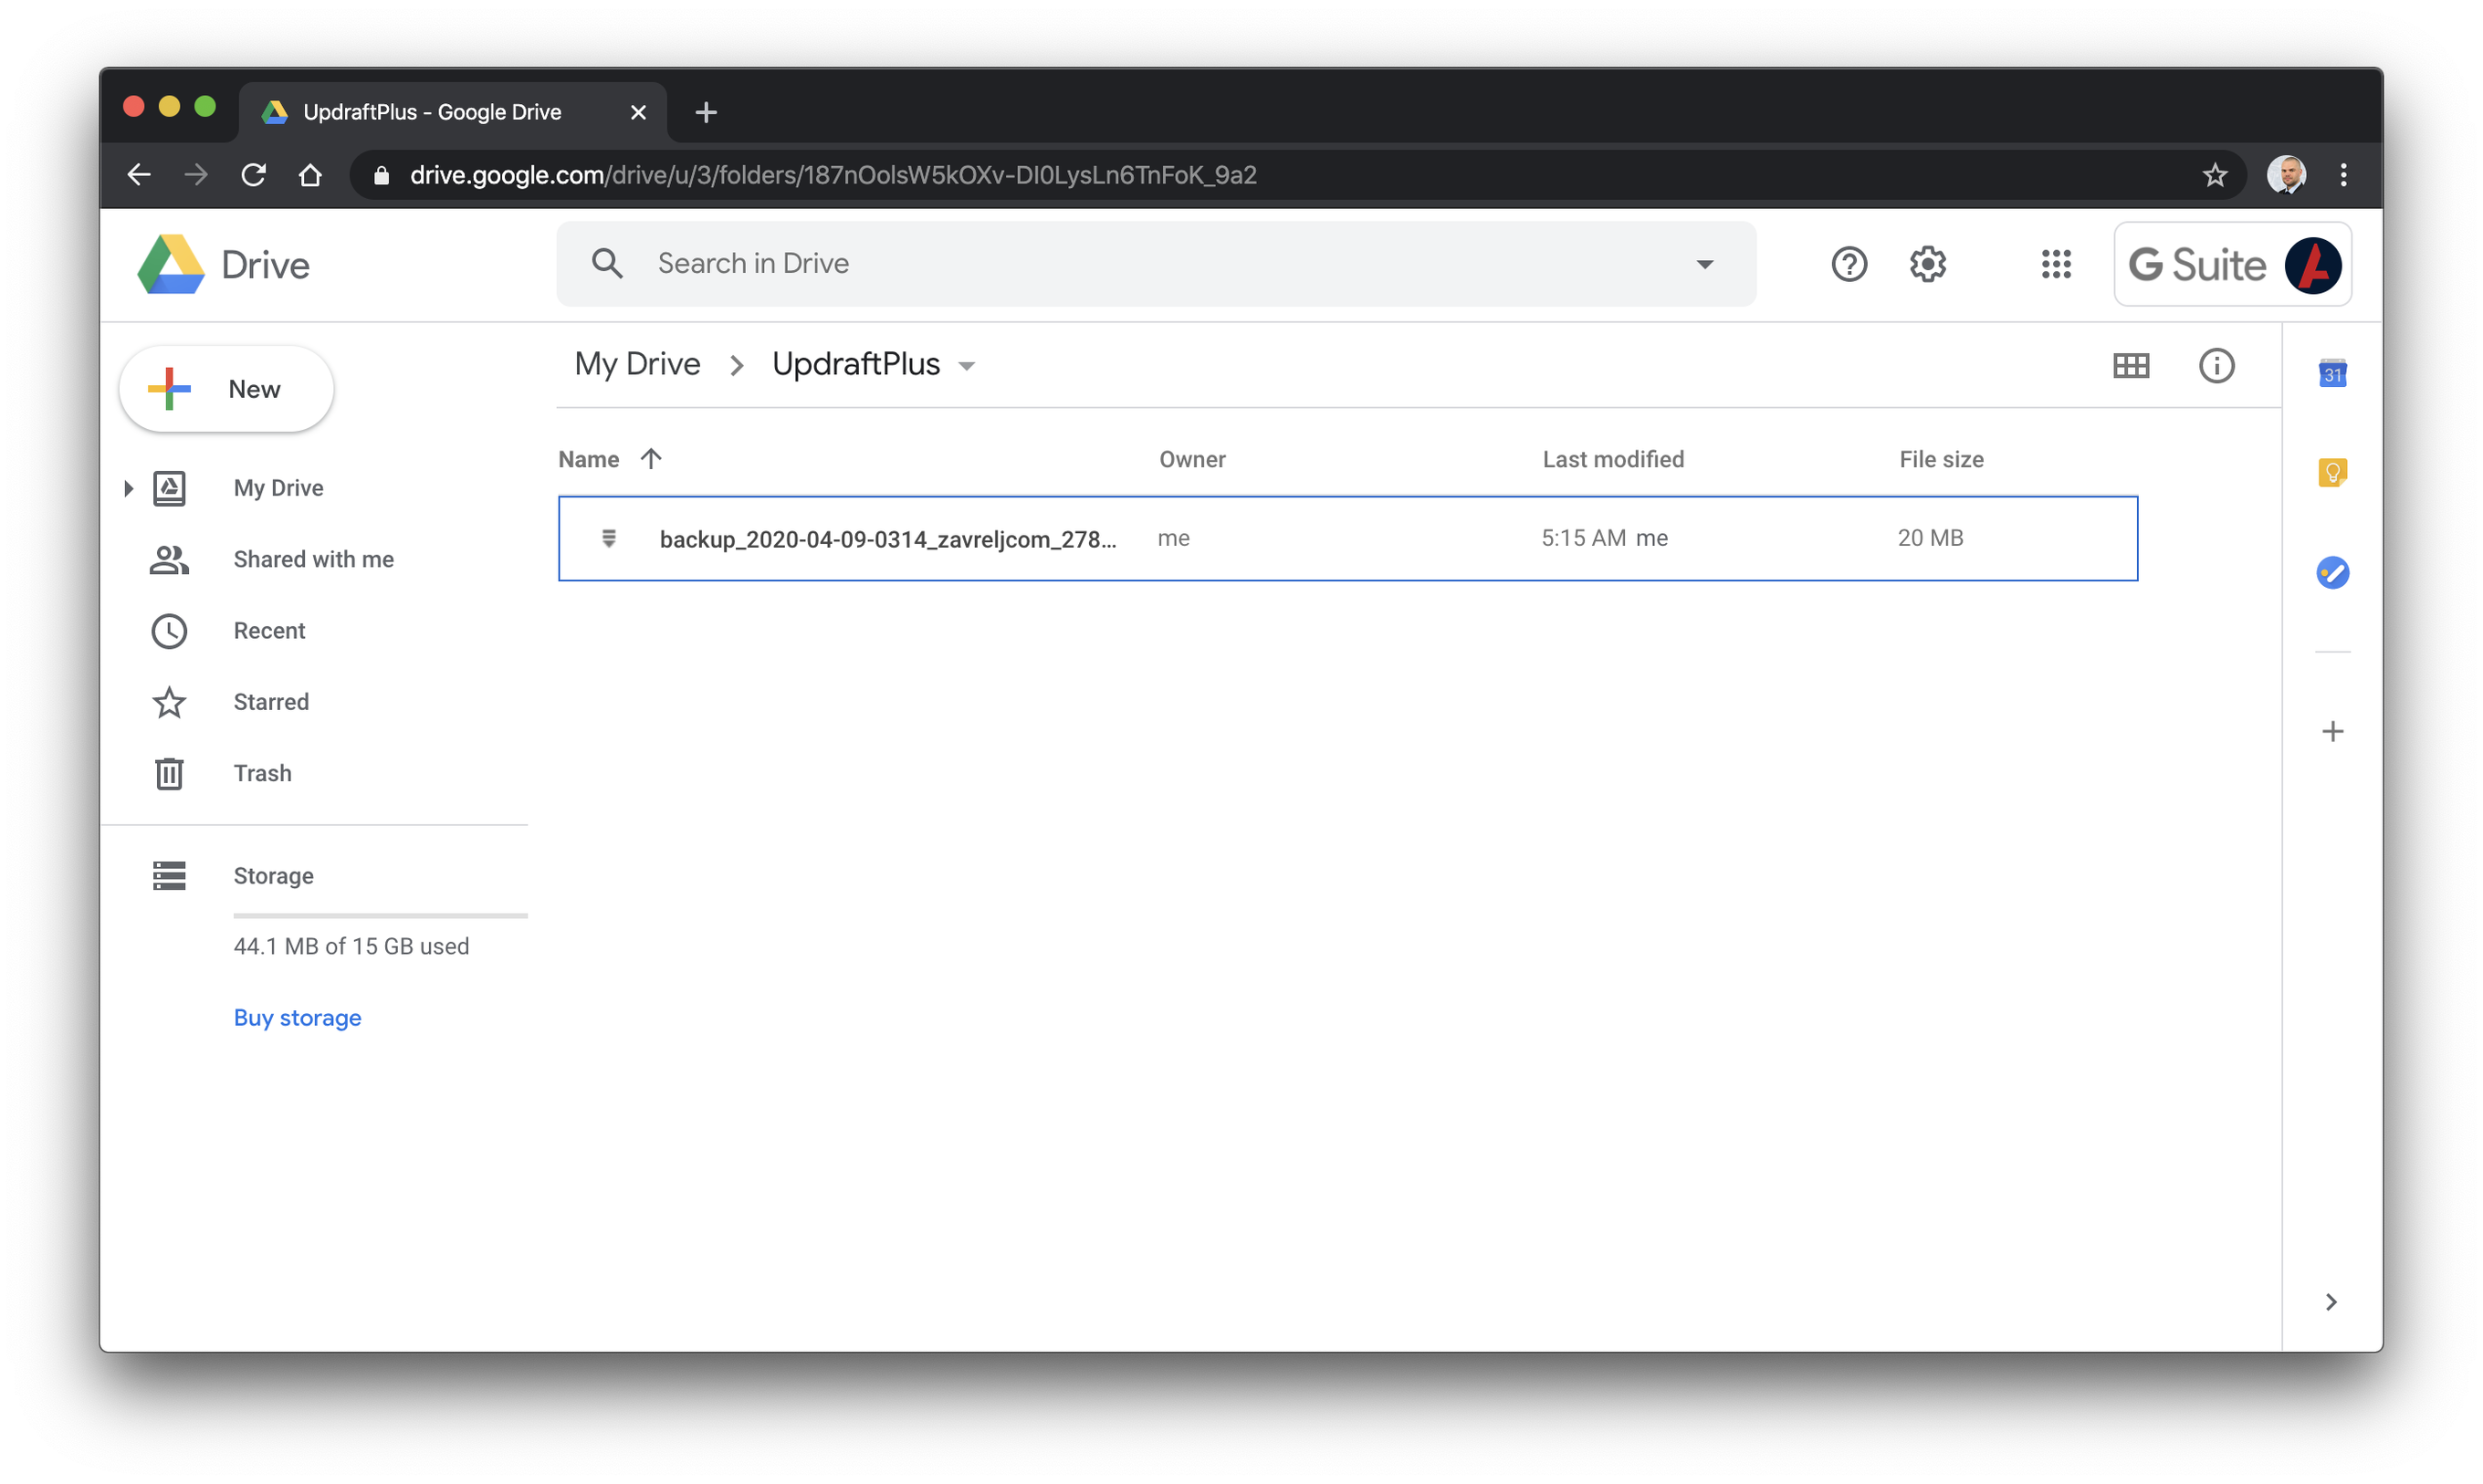
Task: Close the UpdraftPlus browser tab
Action: (638, 112)
